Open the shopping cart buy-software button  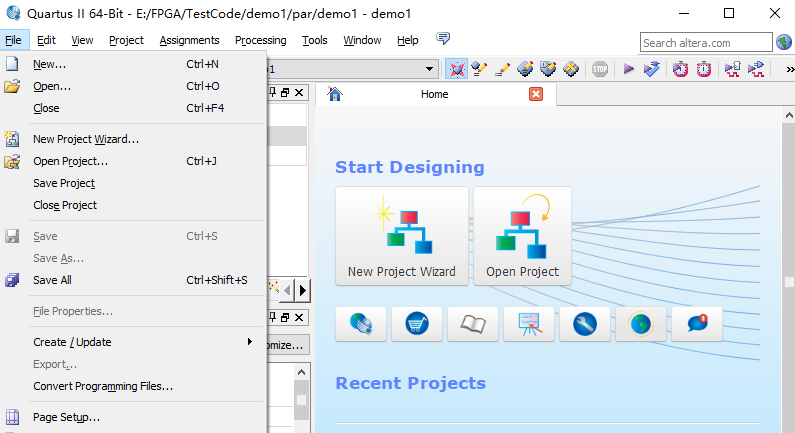(417, 323)
